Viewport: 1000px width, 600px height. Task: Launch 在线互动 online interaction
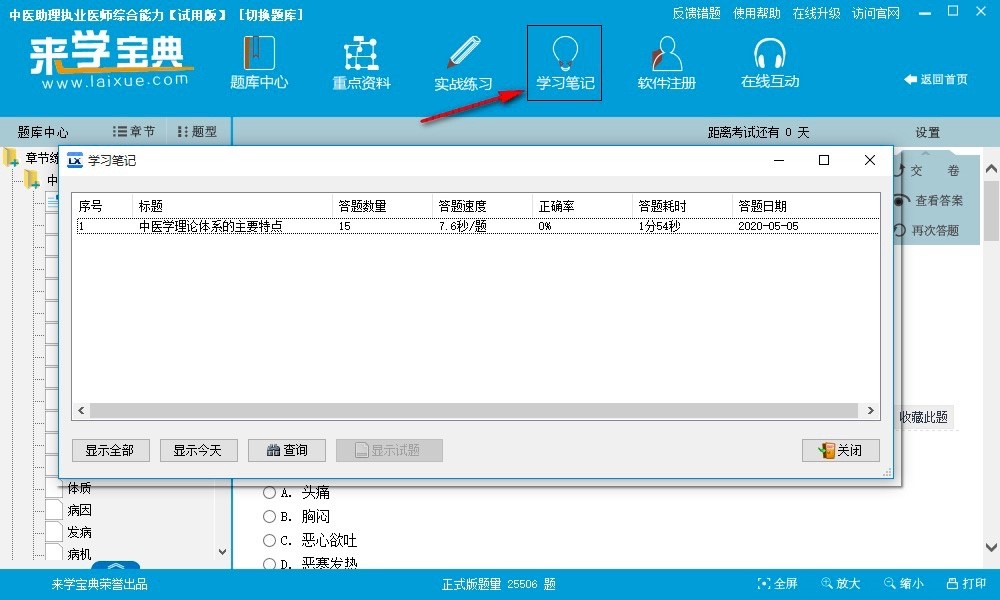coord(769,62)
